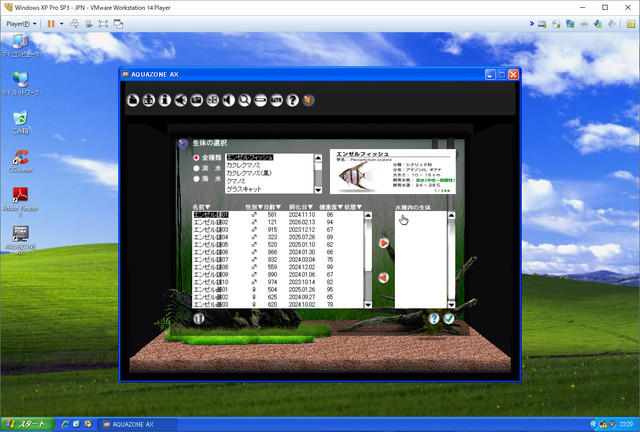Sort list by 性別 column header
The width and height of the screenshot is (640, 432).
tap(254, 207)
